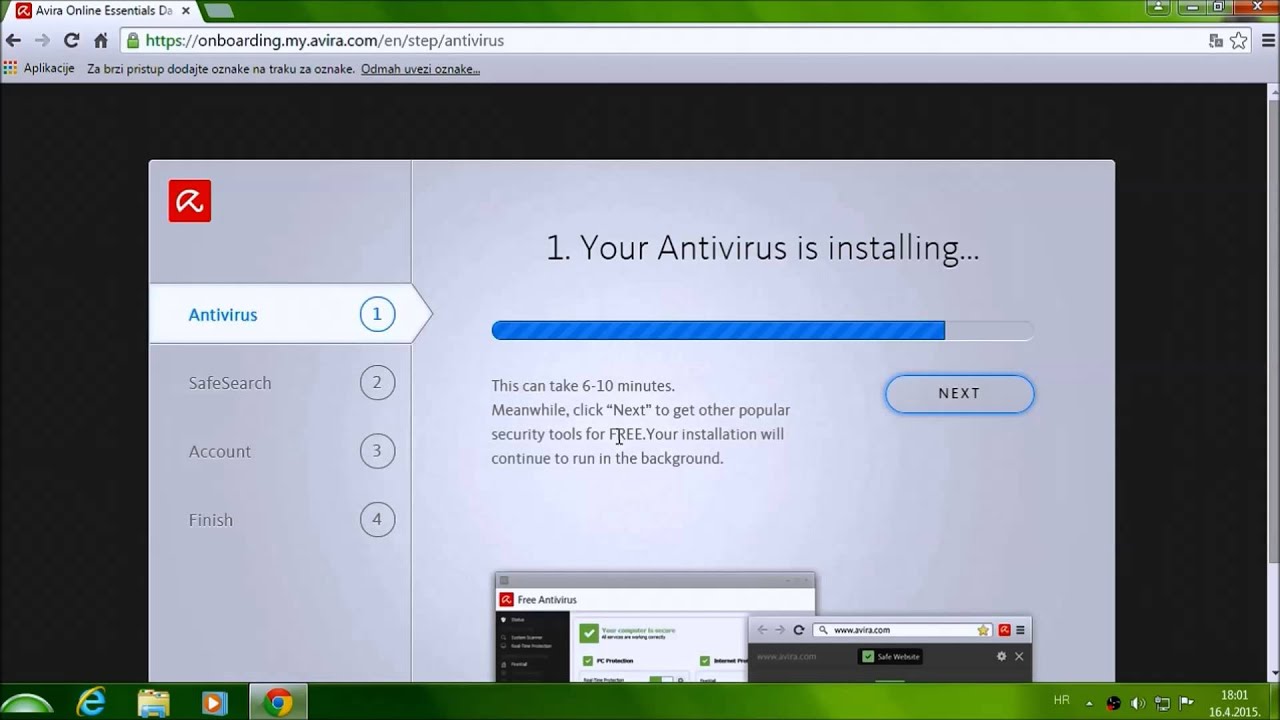Click the step 4 circle badge
This screenshot has height=720, width=1280.
point(377,520)
